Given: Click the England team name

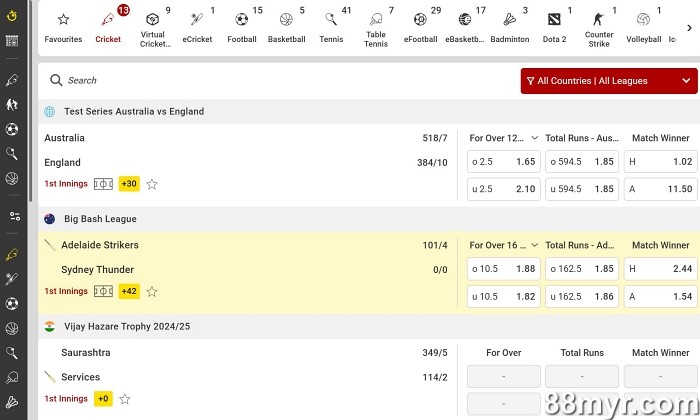Looking at the screenshot, I should (x=62, y=162).
